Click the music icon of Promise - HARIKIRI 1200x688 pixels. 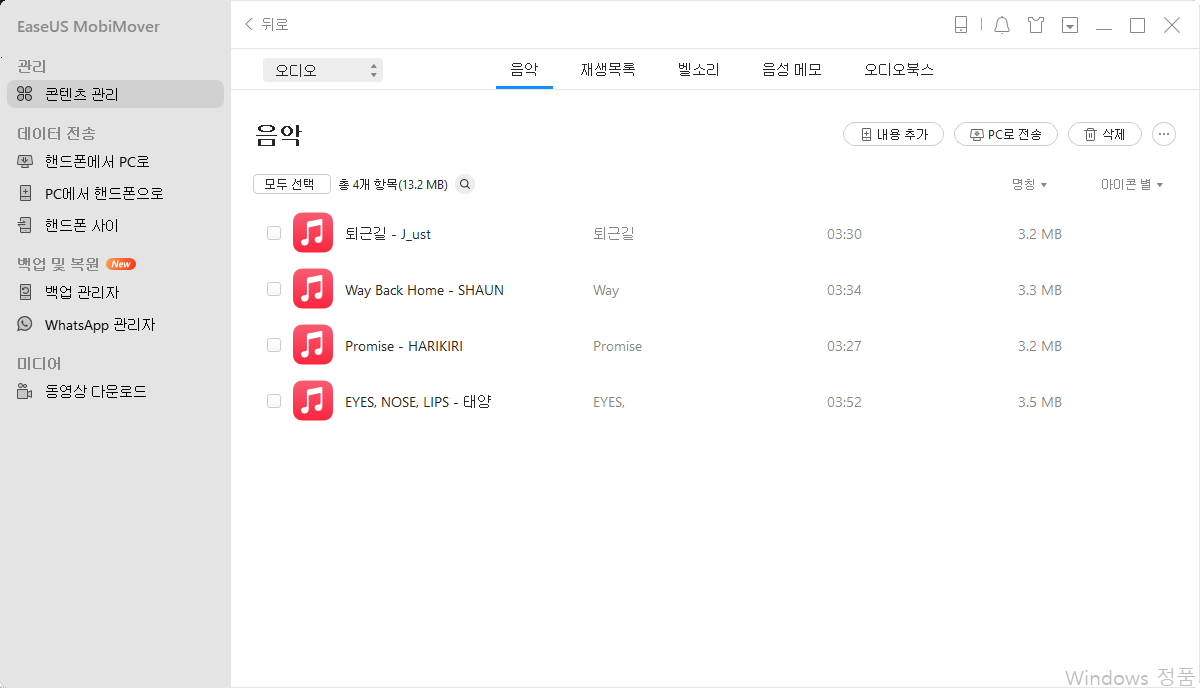313,345
